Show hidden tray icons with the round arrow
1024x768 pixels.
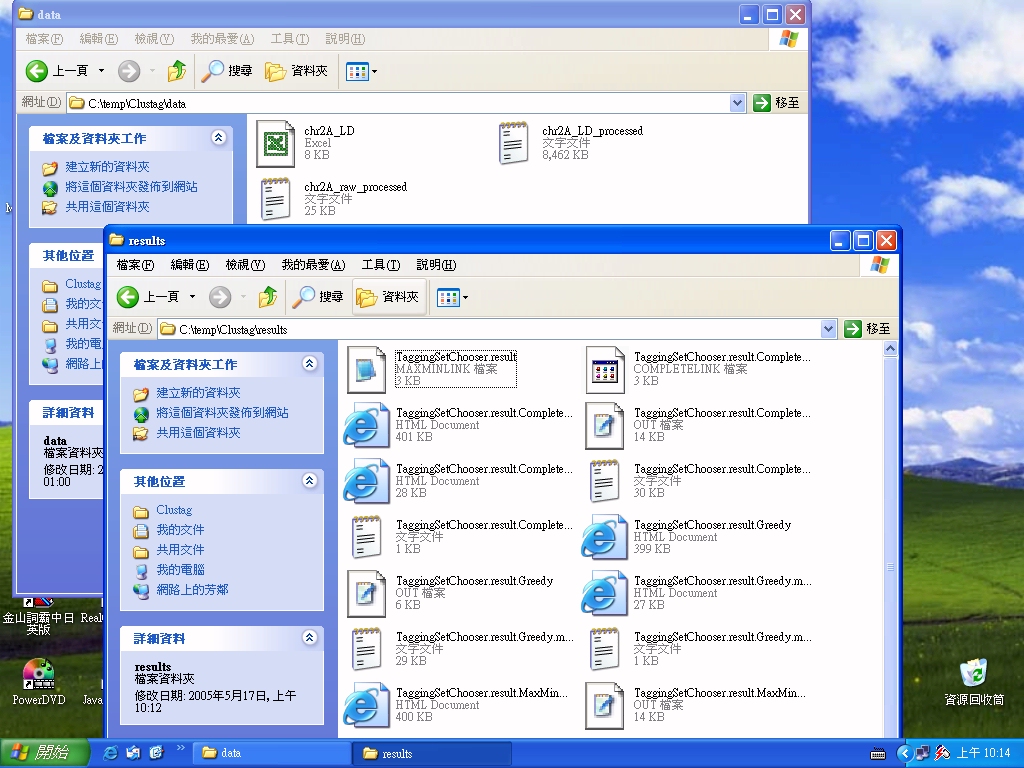[x=904, y=753]
